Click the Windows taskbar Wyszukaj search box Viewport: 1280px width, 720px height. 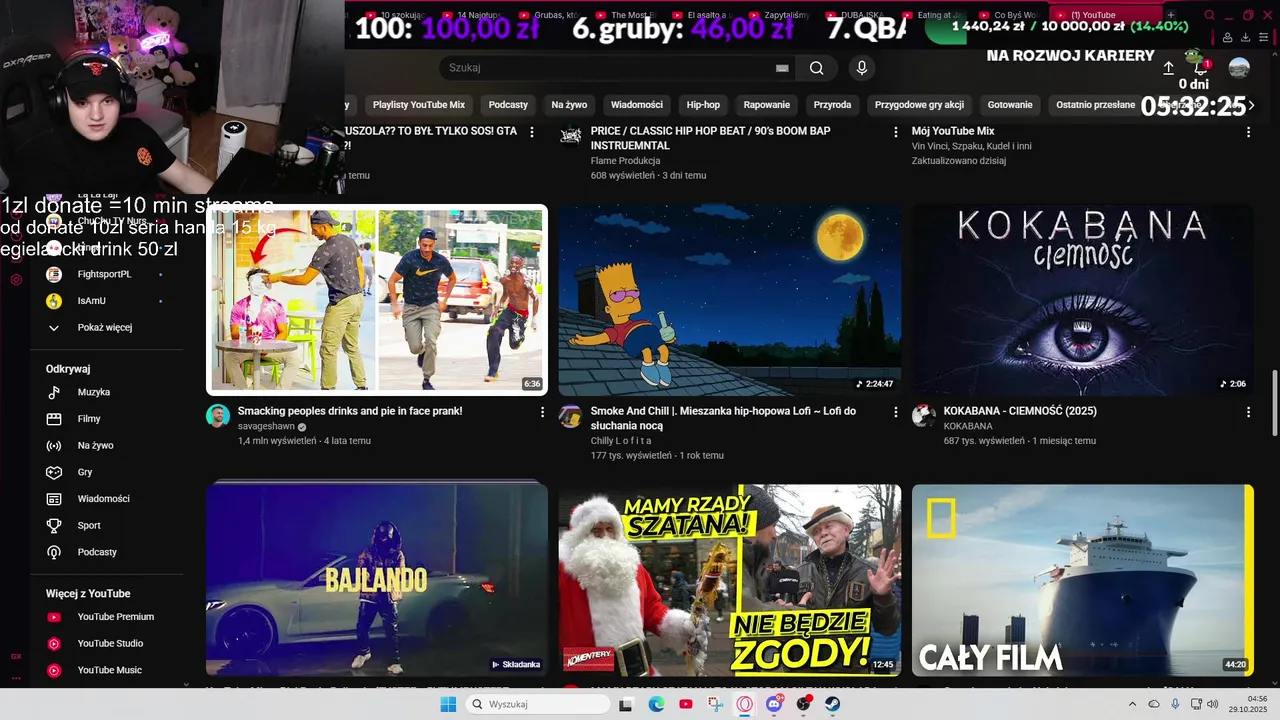coord(539,704)
